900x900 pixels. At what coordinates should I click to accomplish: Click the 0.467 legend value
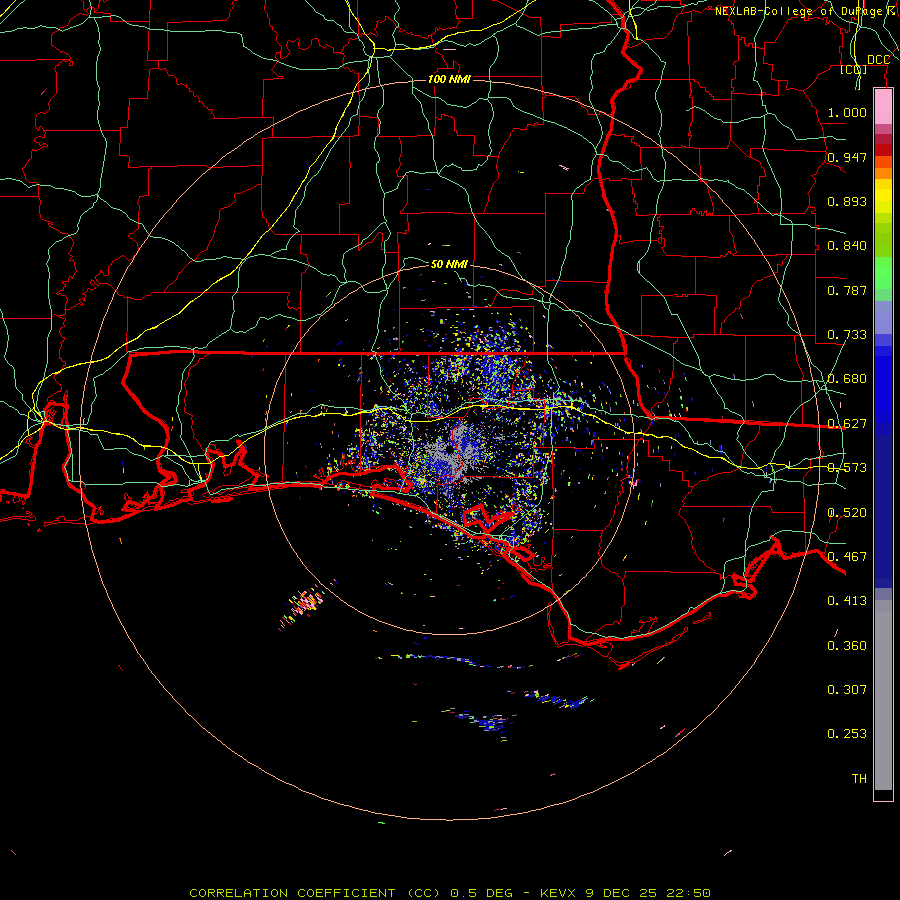tap(847, 557)
